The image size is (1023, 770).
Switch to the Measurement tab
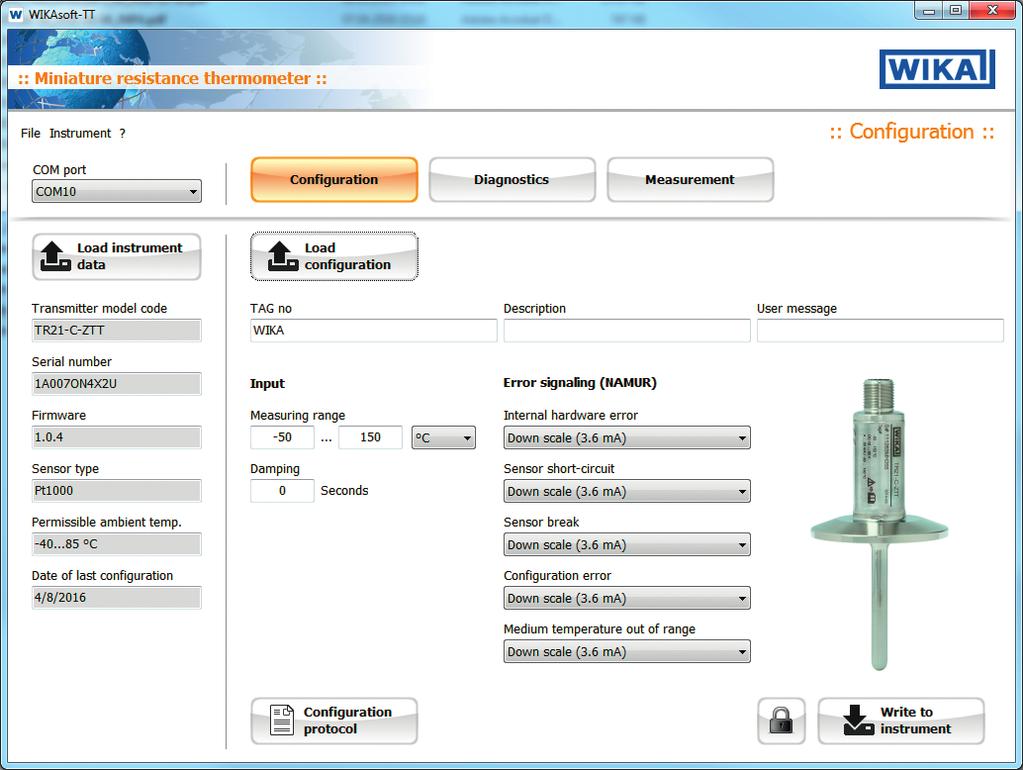[690, 179]
